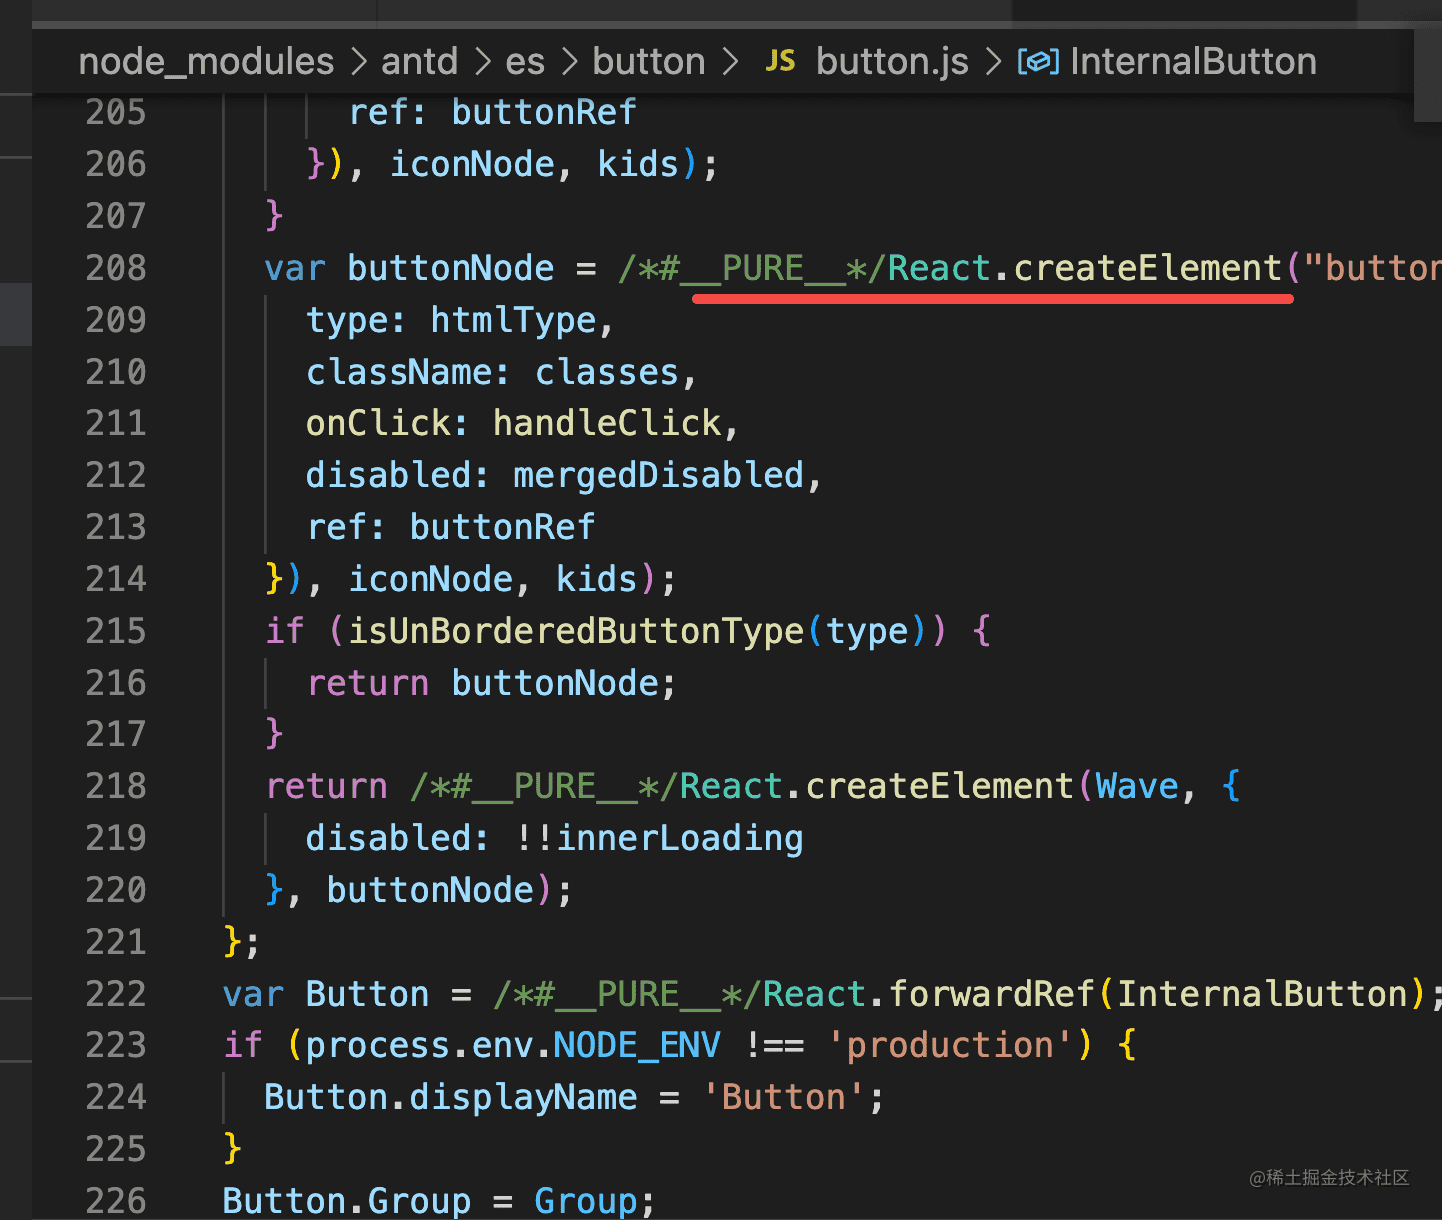Open the es folder breadcrumb

pyautogui.click(x=525, y=62)
